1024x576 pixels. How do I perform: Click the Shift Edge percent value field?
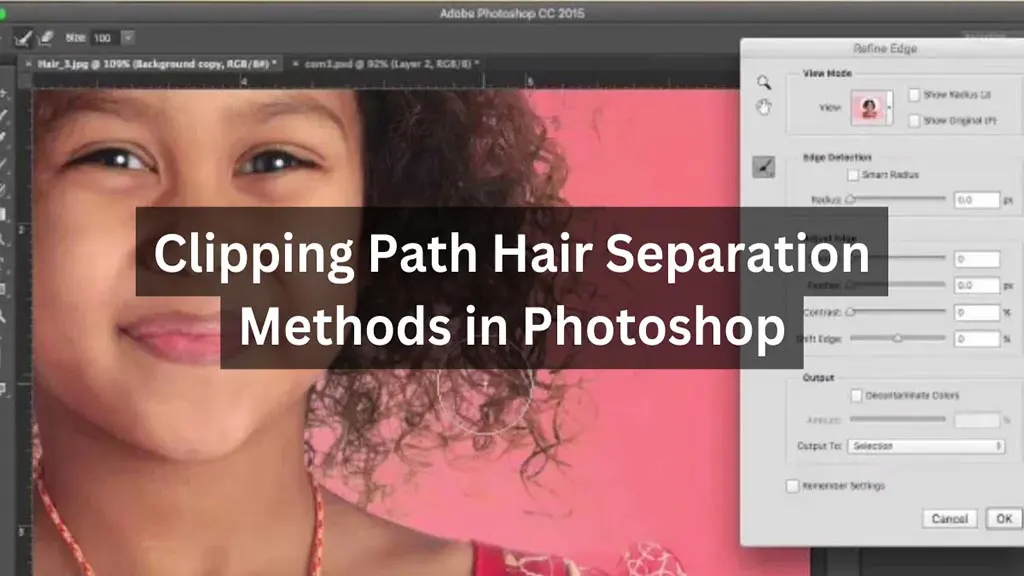pos(976,339)
